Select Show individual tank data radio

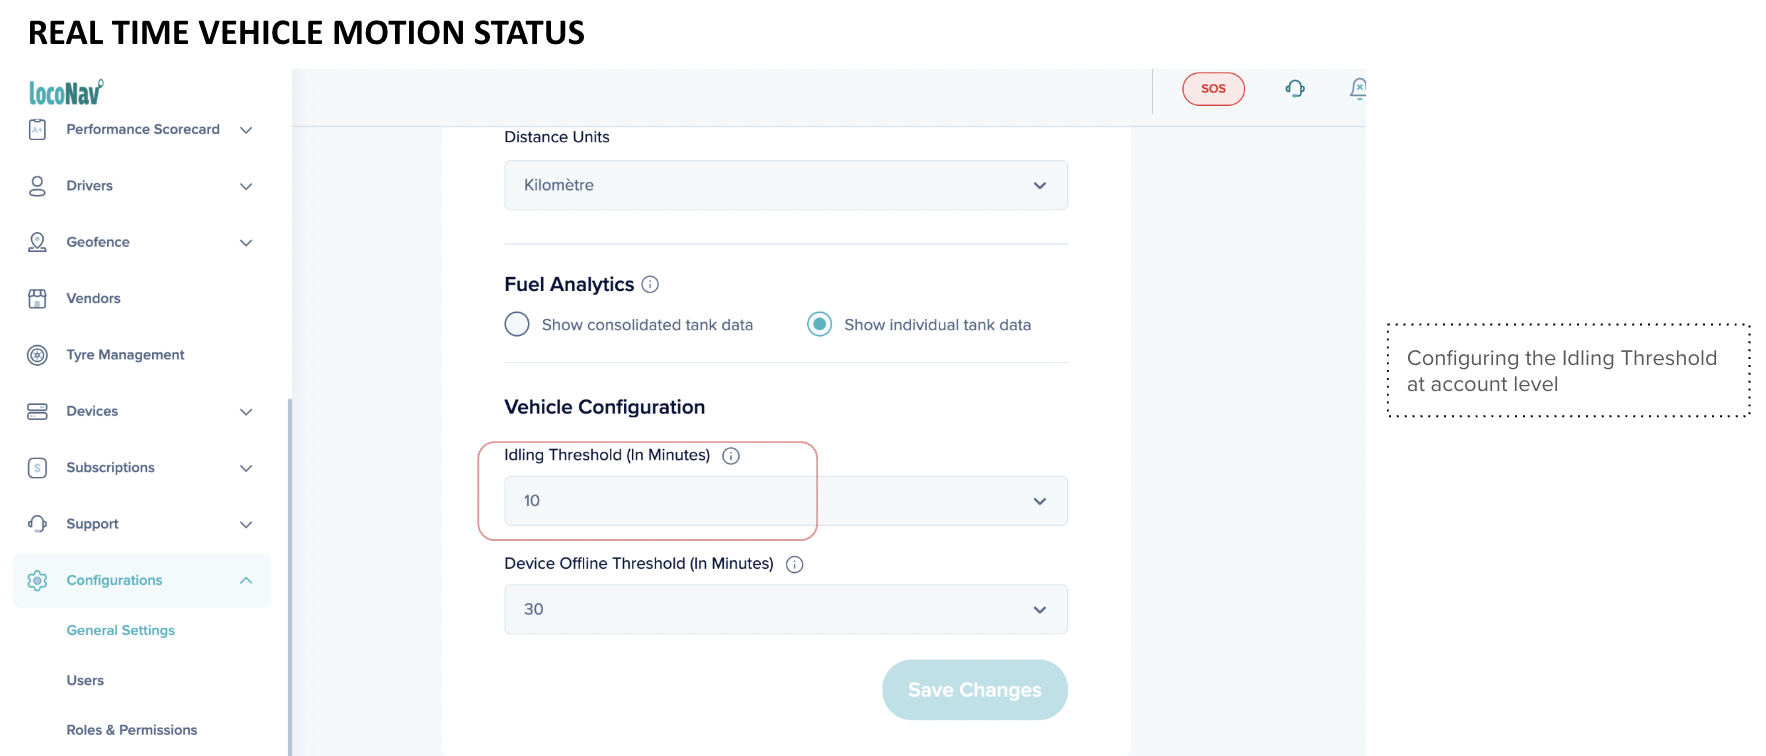click(819, 325)
